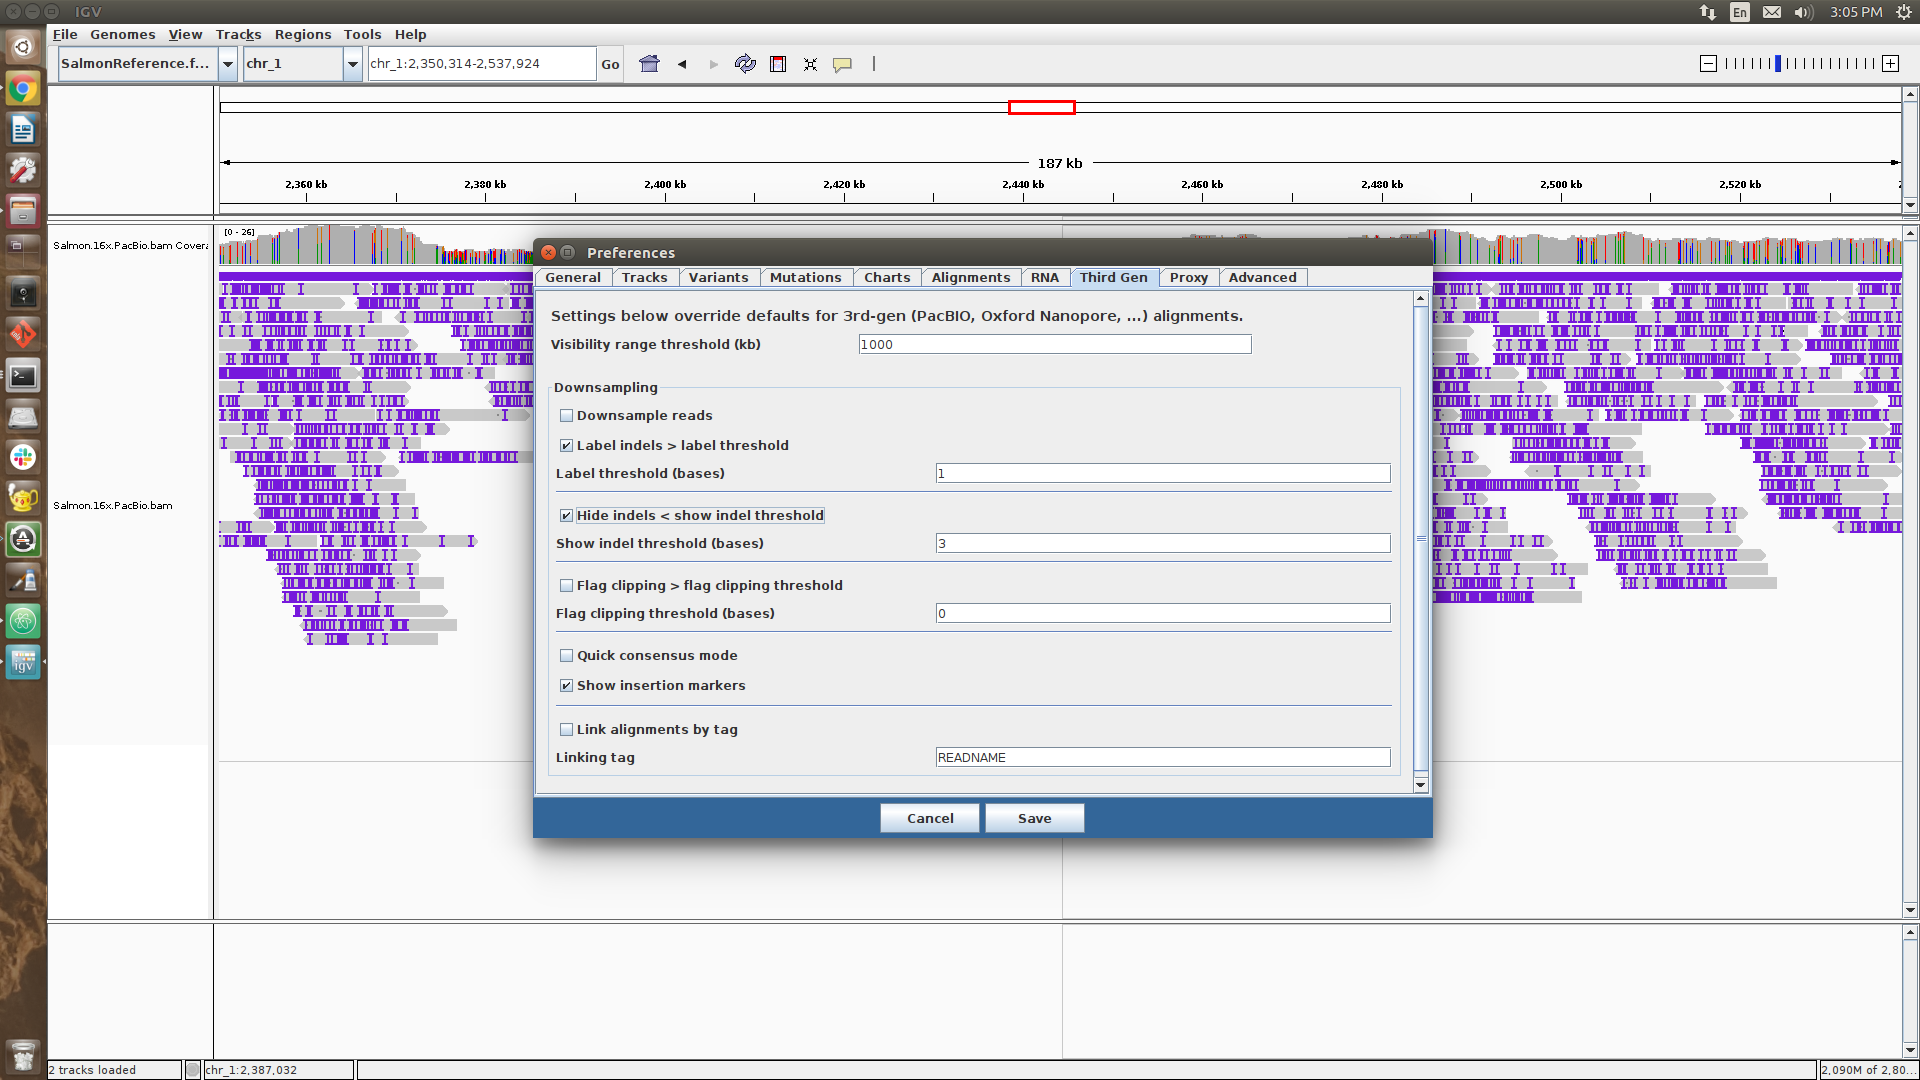Uncheck Show insertion markers
The width and height of the screenshot is (1920, 1080).
567,686
